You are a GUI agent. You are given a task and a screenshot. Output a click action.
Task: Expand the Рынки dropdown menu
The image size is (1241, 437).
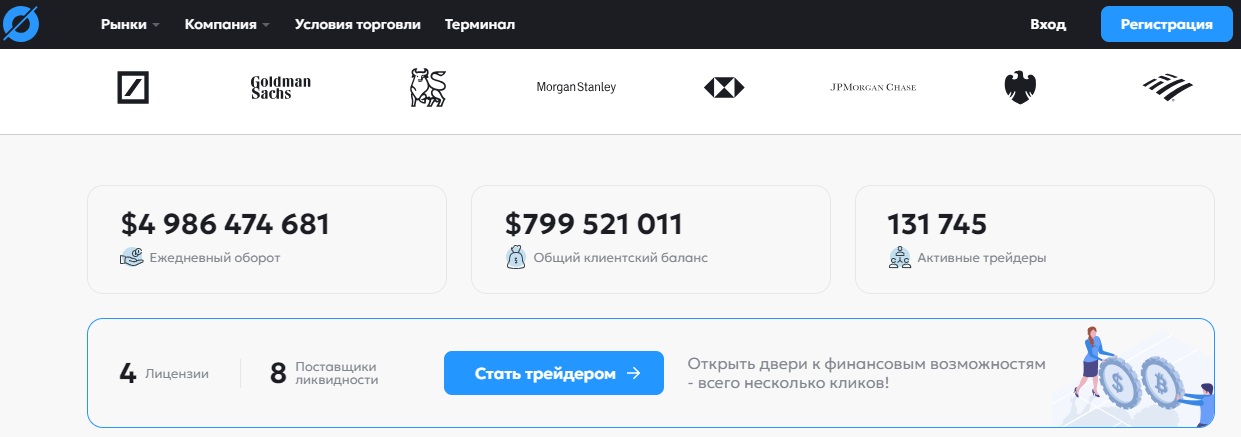130,24
